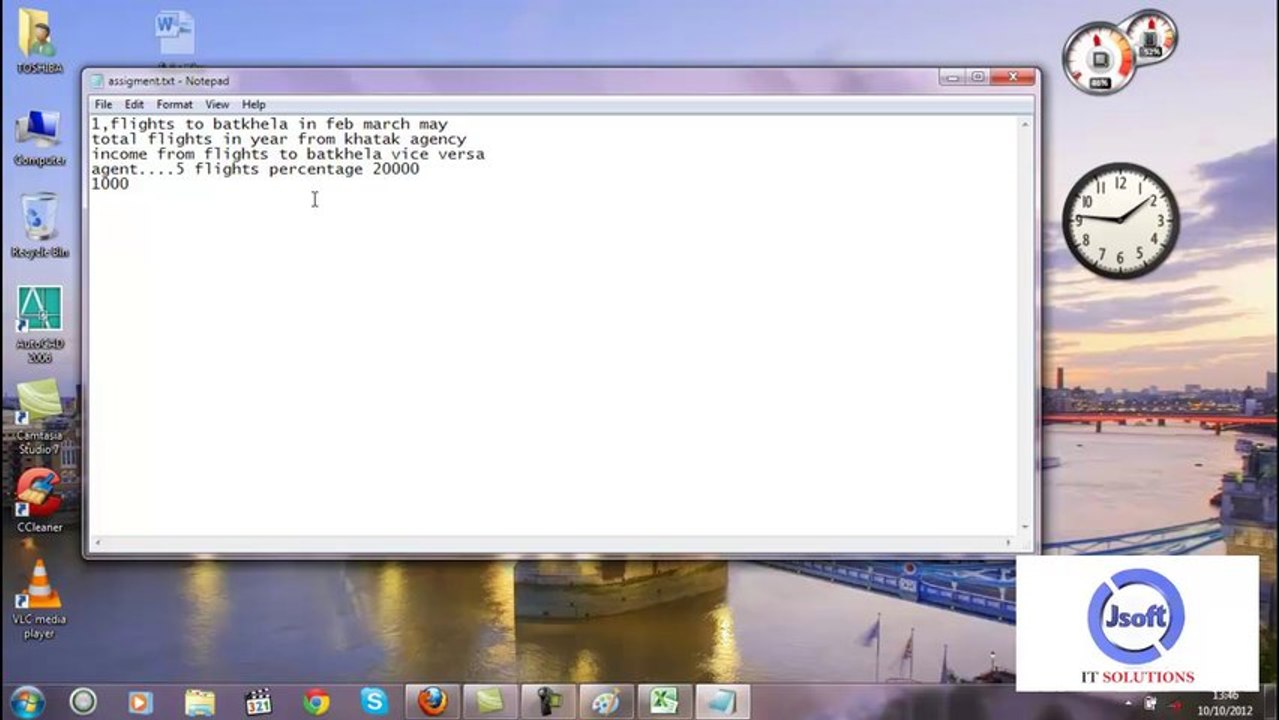Launch AutoCAD 2006 from desktop
Screen dimensions: 1279x720
(x=39, y=324)
